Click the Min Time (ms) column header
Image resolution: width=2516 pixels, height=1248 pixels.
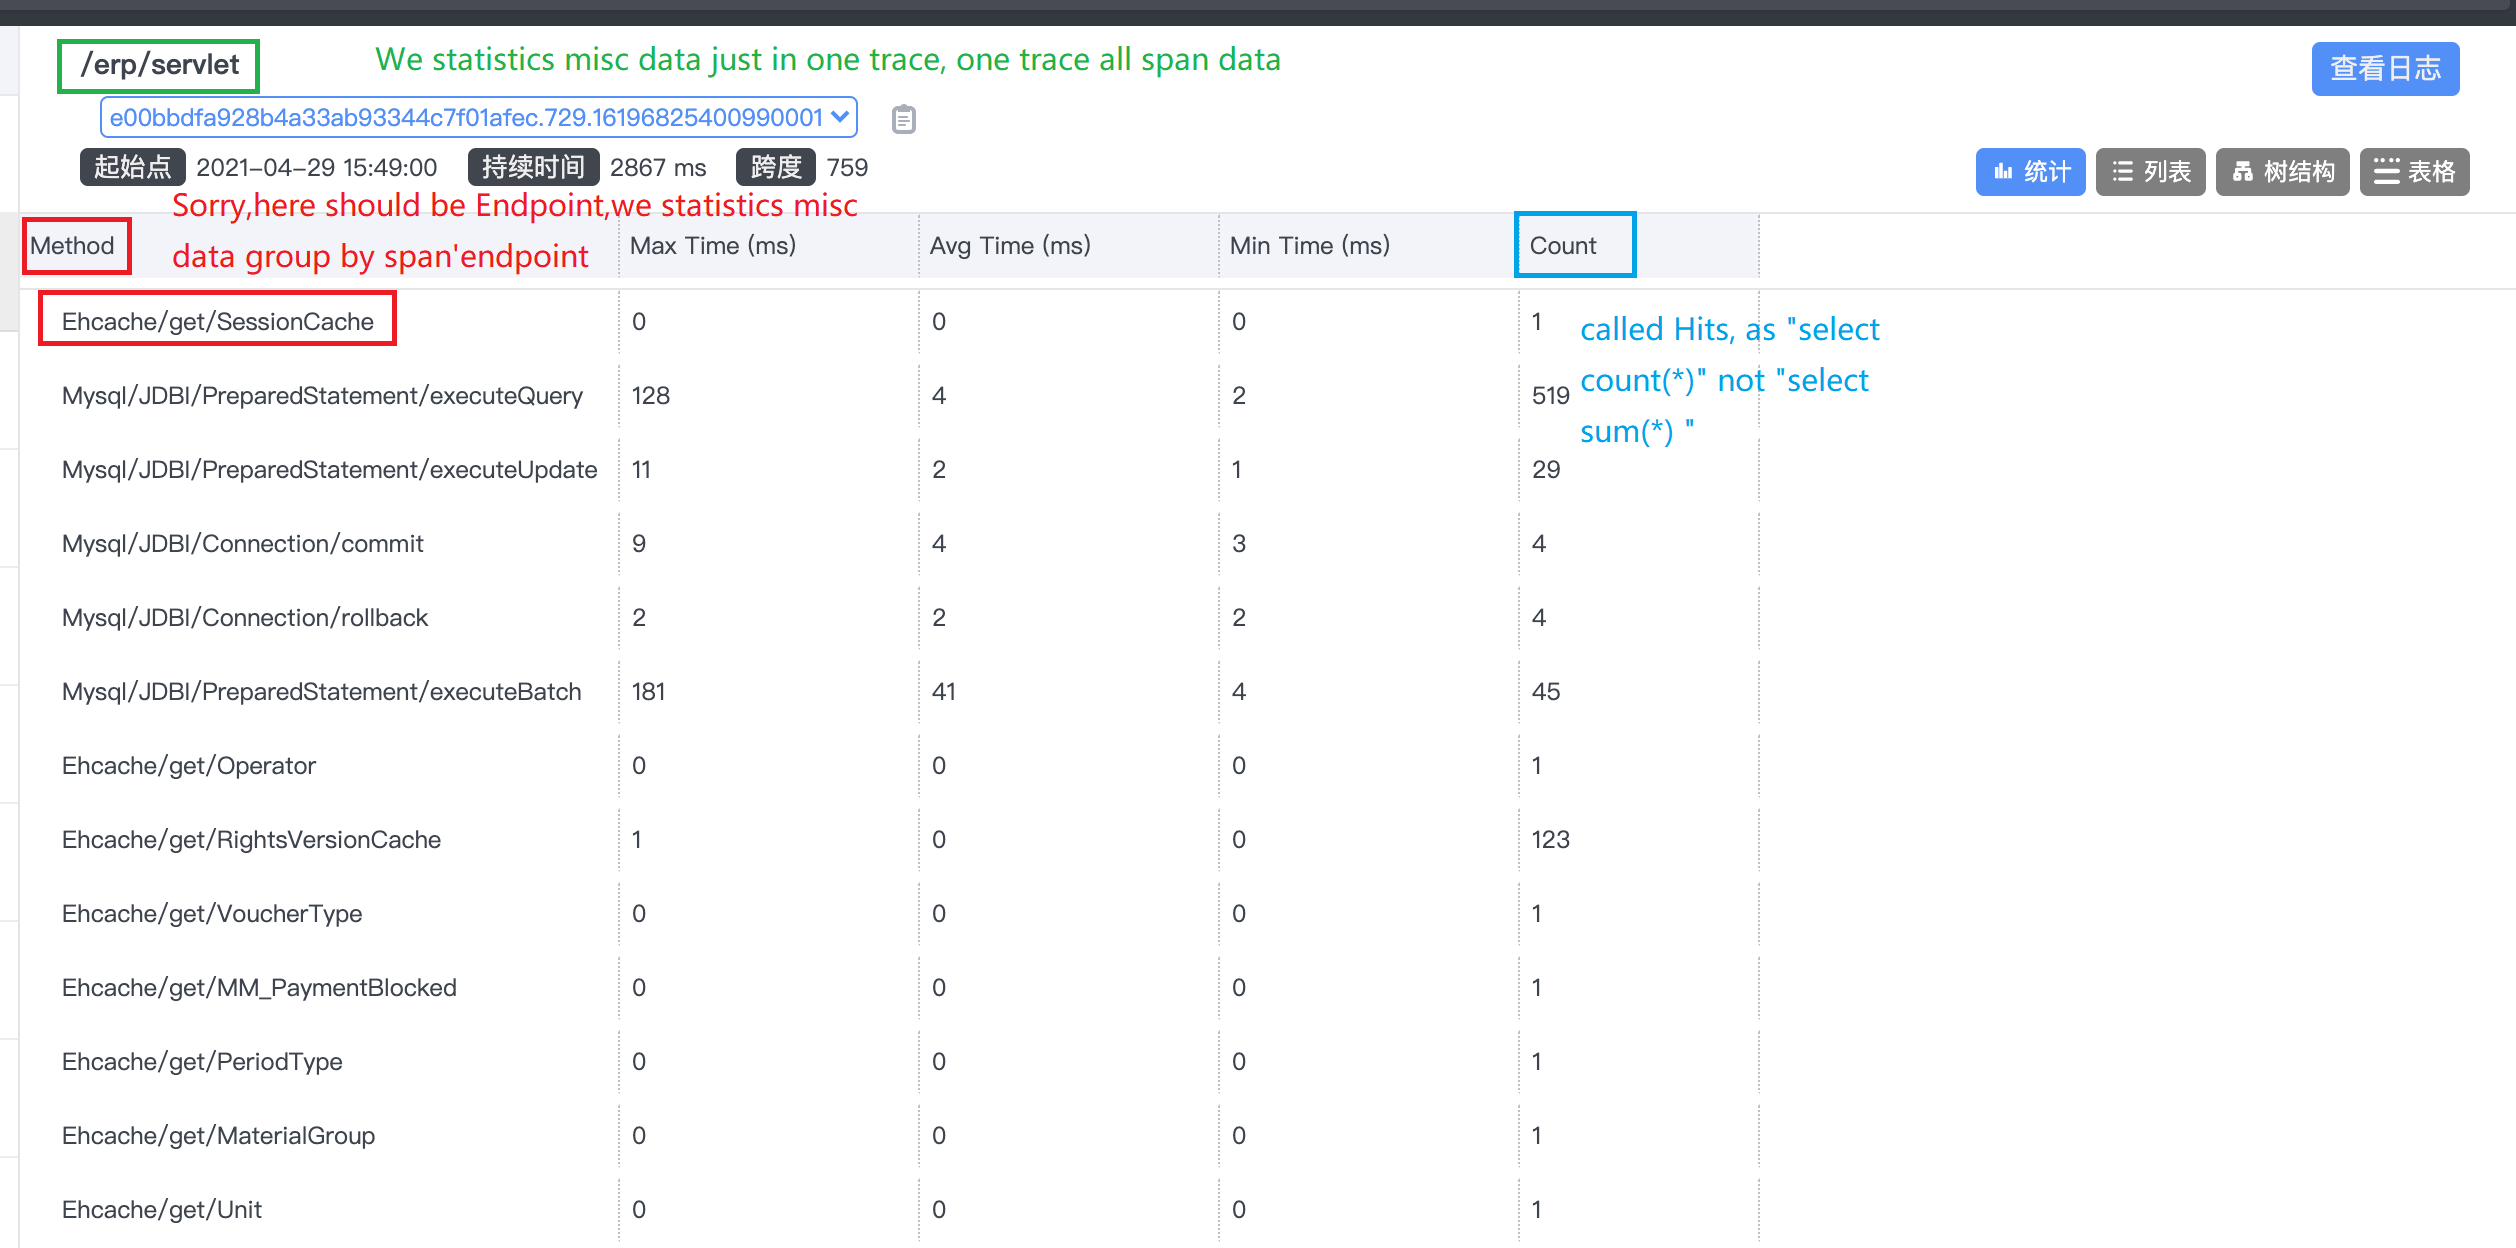(x=1309, y=246)
